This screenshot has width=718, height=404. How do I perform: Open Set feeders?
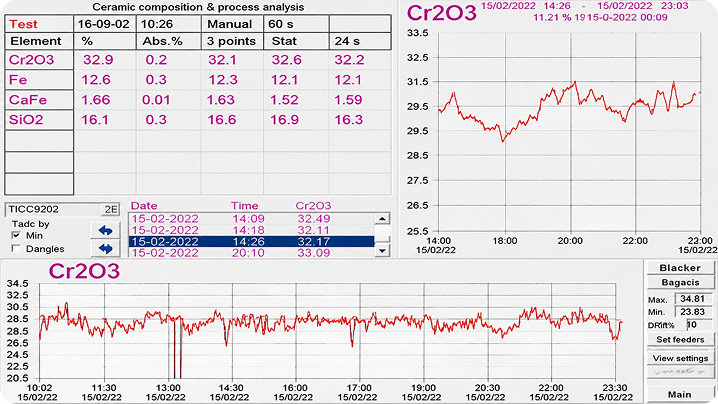tap(680, 339)
